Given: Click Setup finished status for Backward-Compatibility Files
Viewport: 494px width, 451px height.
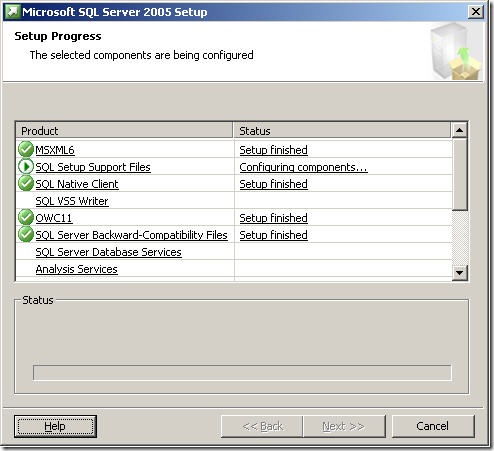Looking at the screenshot, I should click(x=273, y=235).
